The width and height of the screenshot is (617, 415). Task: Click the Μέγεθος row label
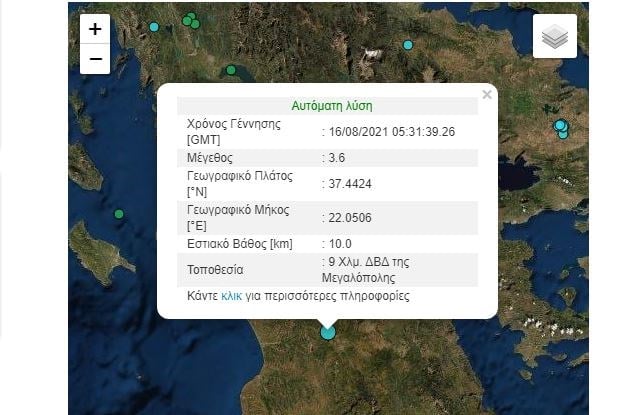click(x=210, y=158)
